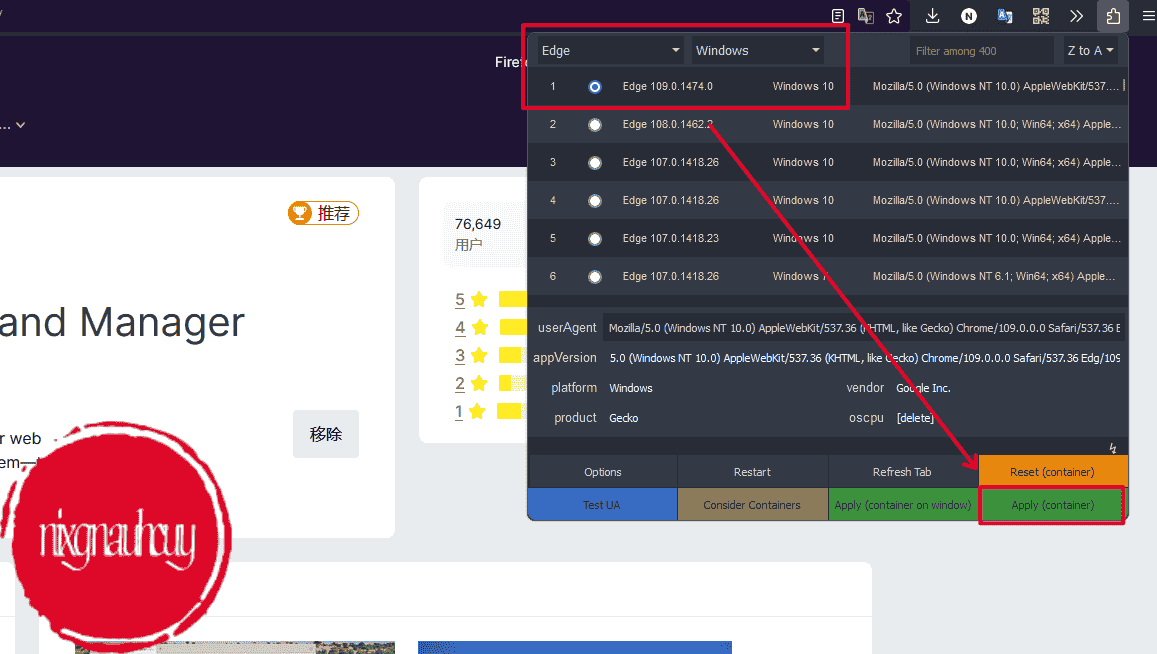Select Edge 108.0.1462 radio button
Viewport: 1157px width, 654px height.
click(x=595, y=125)
